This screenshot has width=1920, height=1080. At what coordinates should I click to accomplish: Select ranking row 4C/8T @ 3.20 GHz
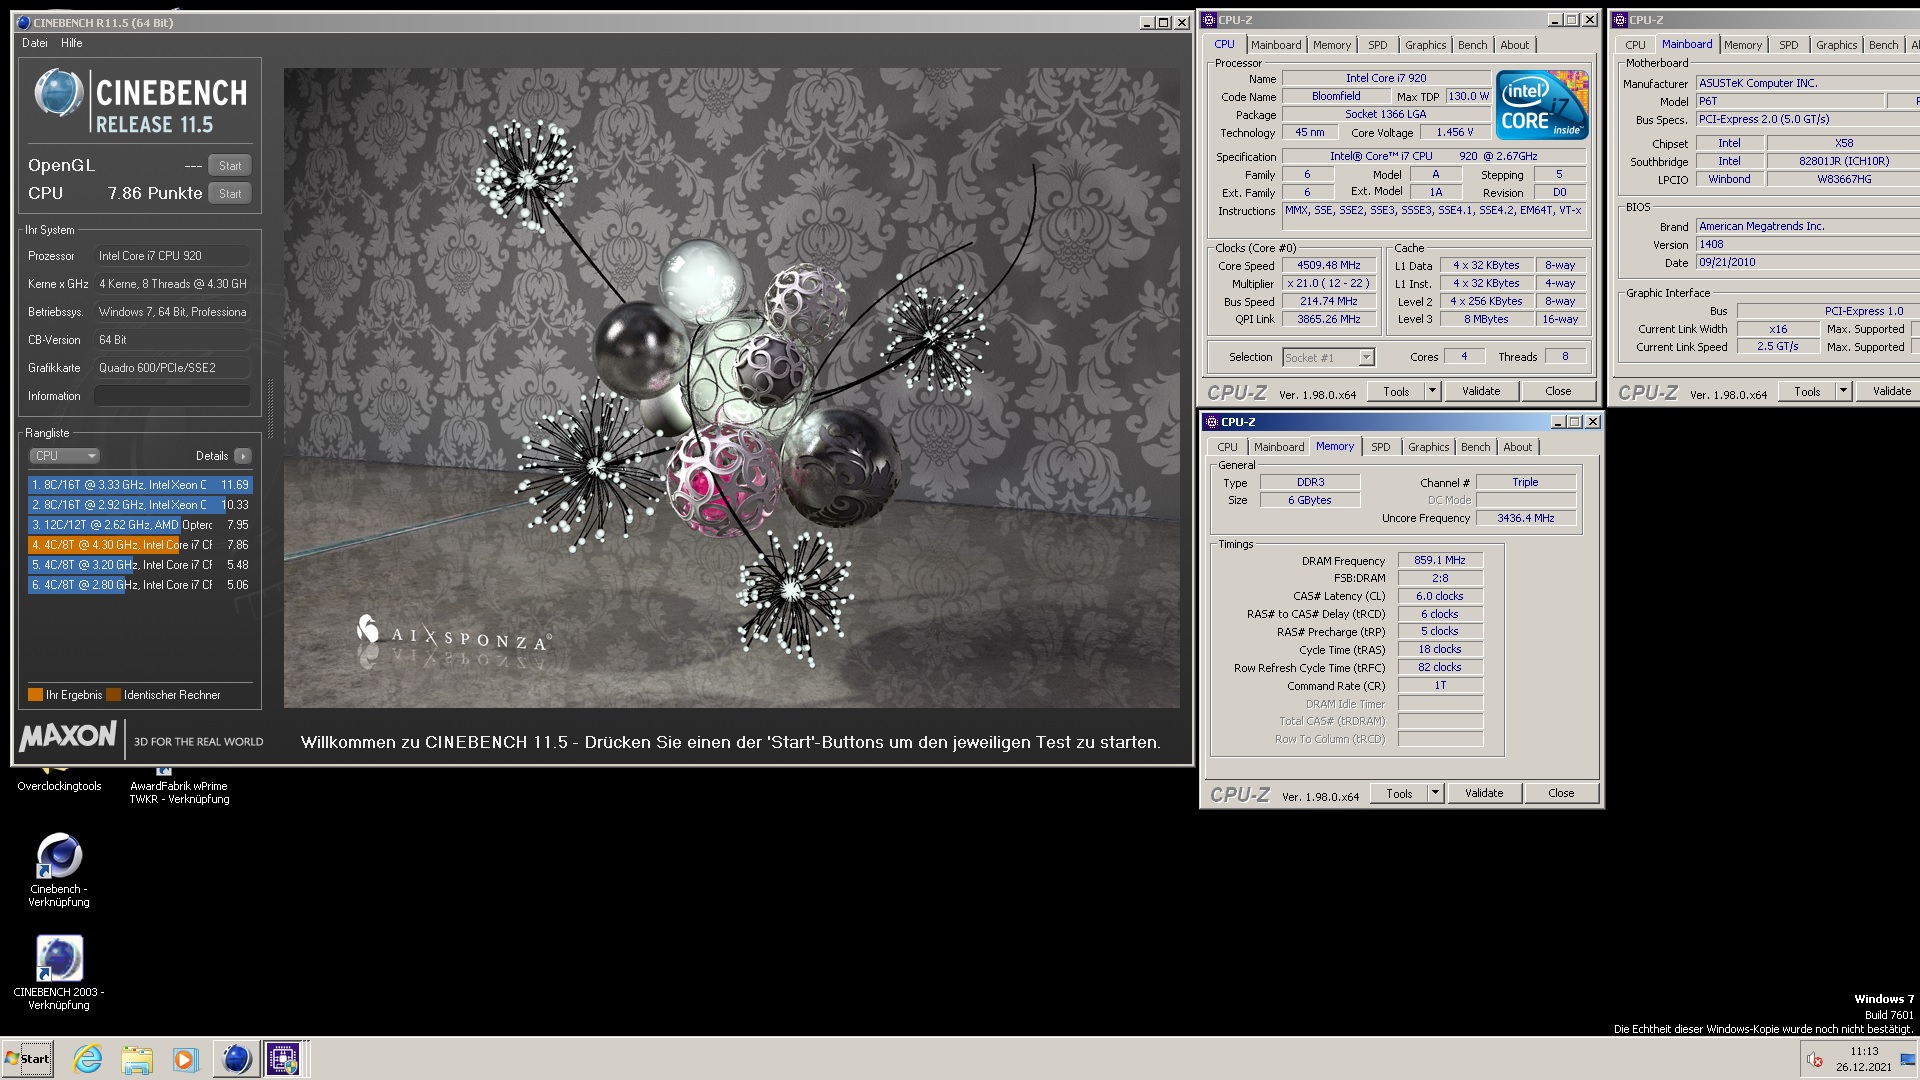click(x=140, y=565)
